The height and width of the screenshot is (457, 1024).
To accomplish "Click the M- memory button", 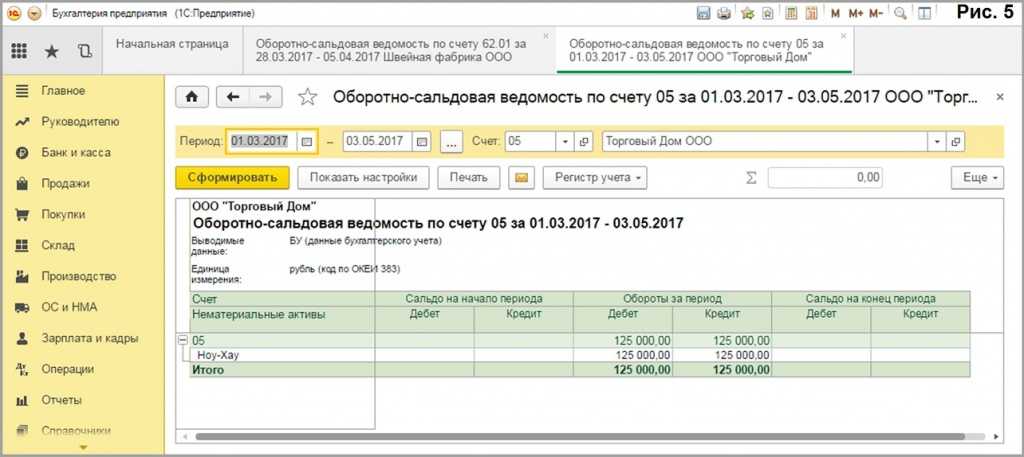I will [x=876, y=13].
